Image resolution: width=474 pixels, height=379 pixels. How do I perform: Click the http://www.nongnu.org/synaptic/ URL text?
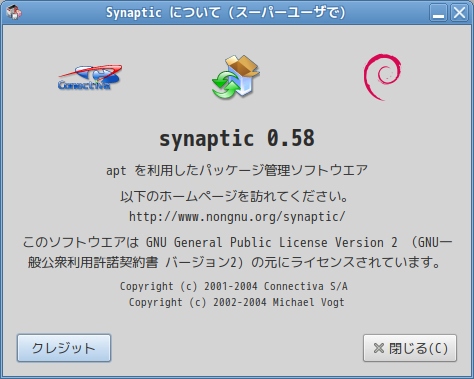coord(237,217)
